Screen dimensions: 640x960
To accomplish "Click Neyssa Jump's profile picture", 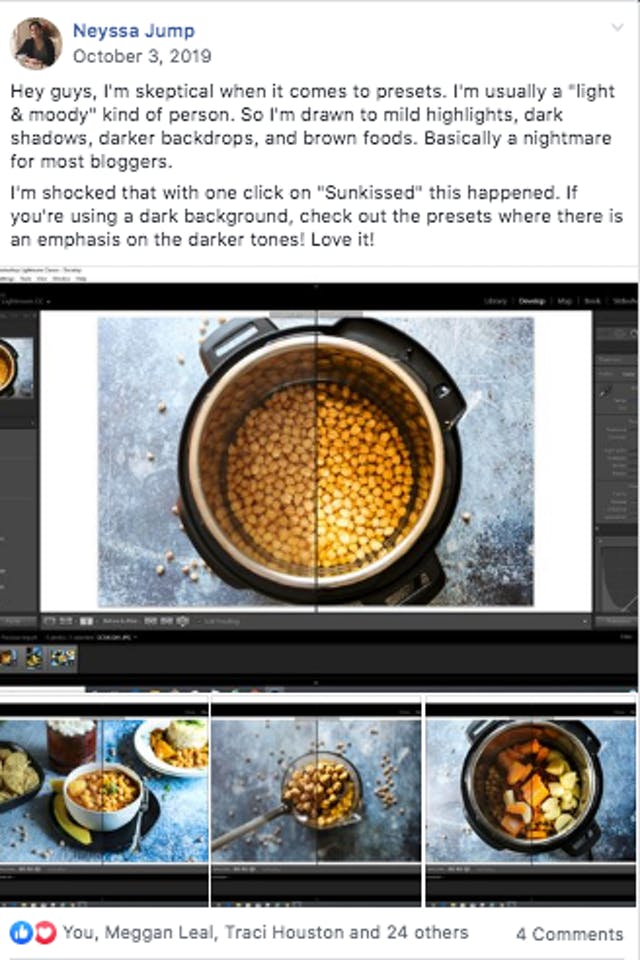I will coord(36,44).
